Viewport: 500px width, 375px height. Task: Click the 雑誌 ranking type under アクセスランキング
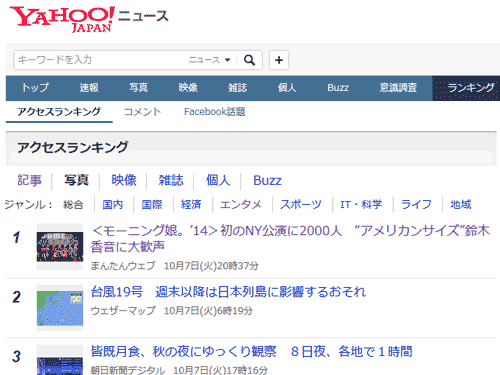pyautogui.click(x=171, y=180)
